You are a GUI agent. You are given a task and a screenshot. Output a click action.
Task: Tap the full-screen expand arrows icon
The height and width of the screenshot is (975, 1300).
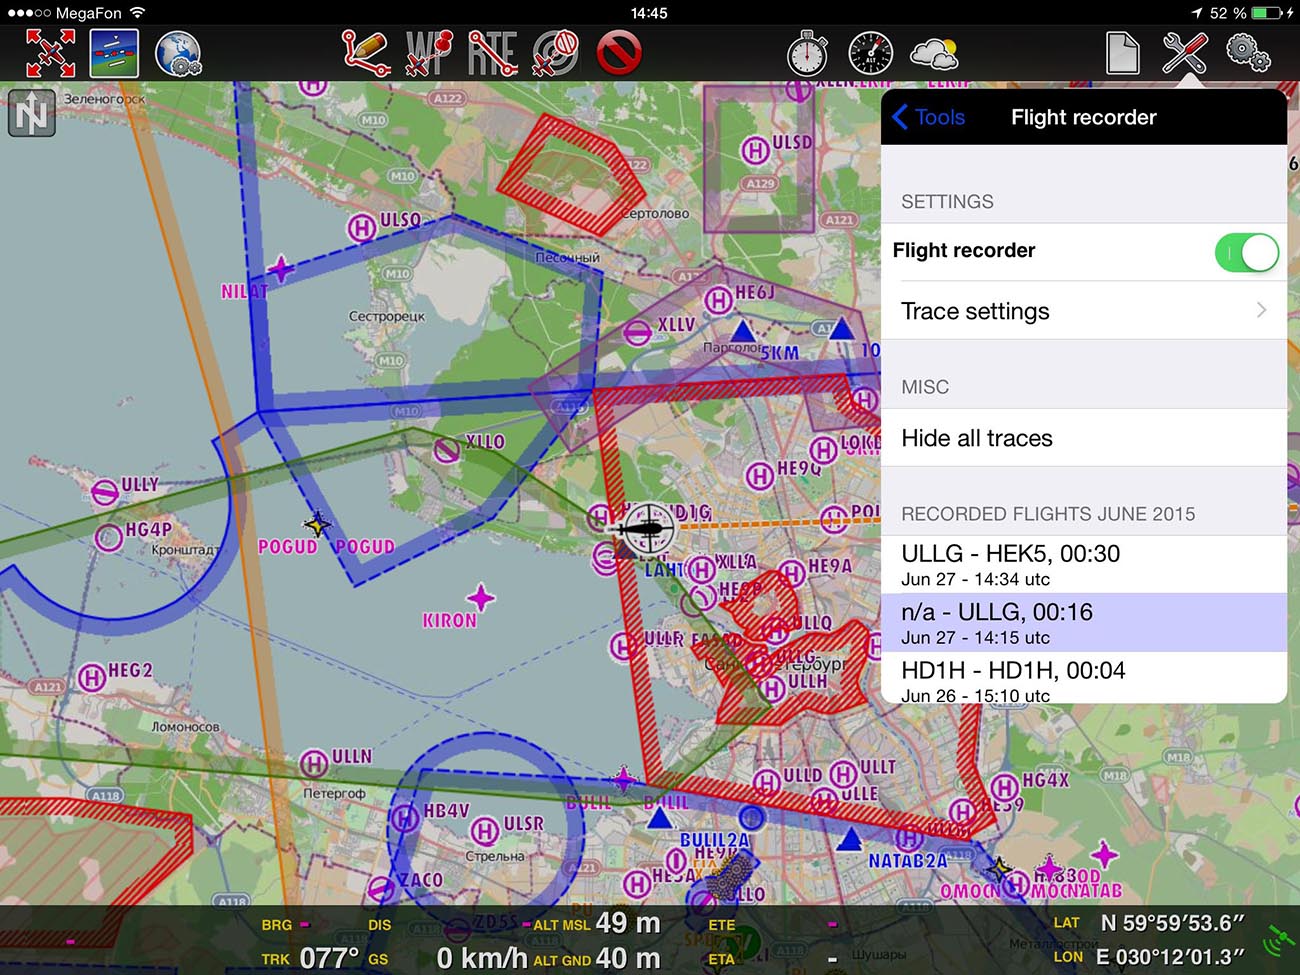(x=50, y=53)
